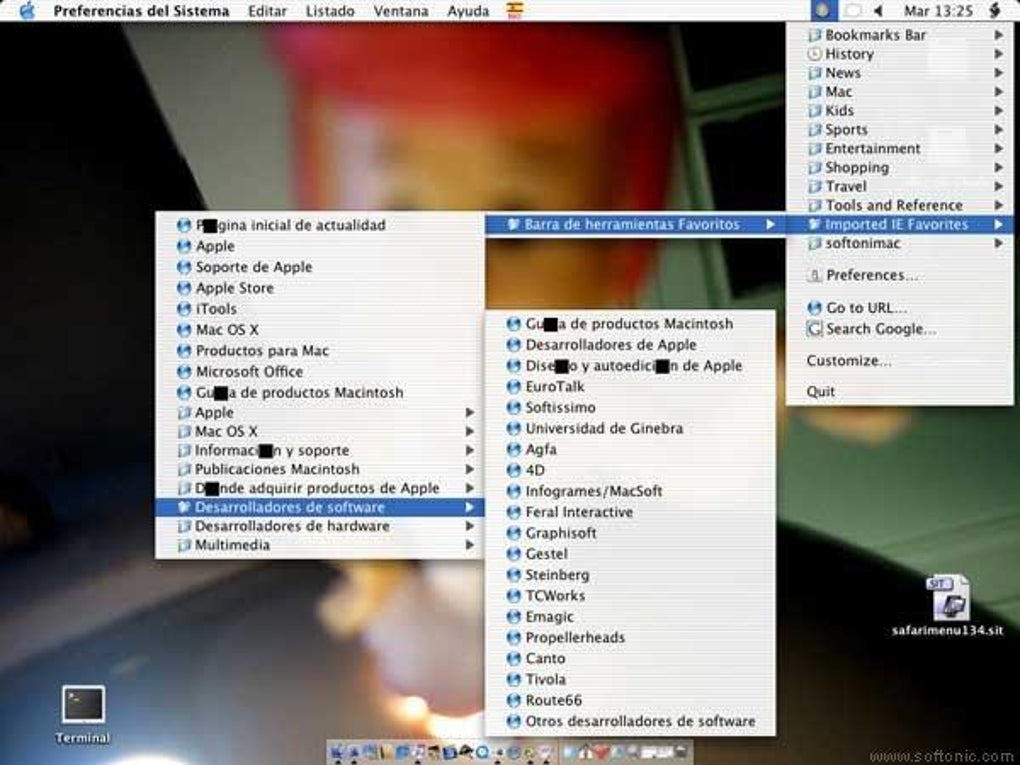
Task: Open the Listado menu
Action: click(330, 11)
